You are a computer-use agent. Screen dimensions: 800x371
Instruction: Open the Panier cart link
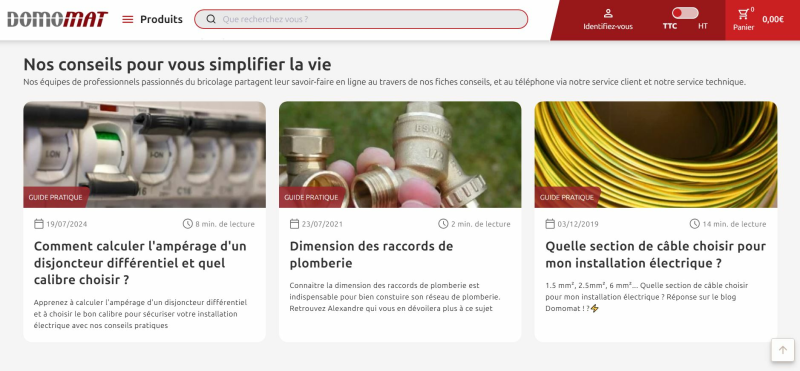coord(744,28)
